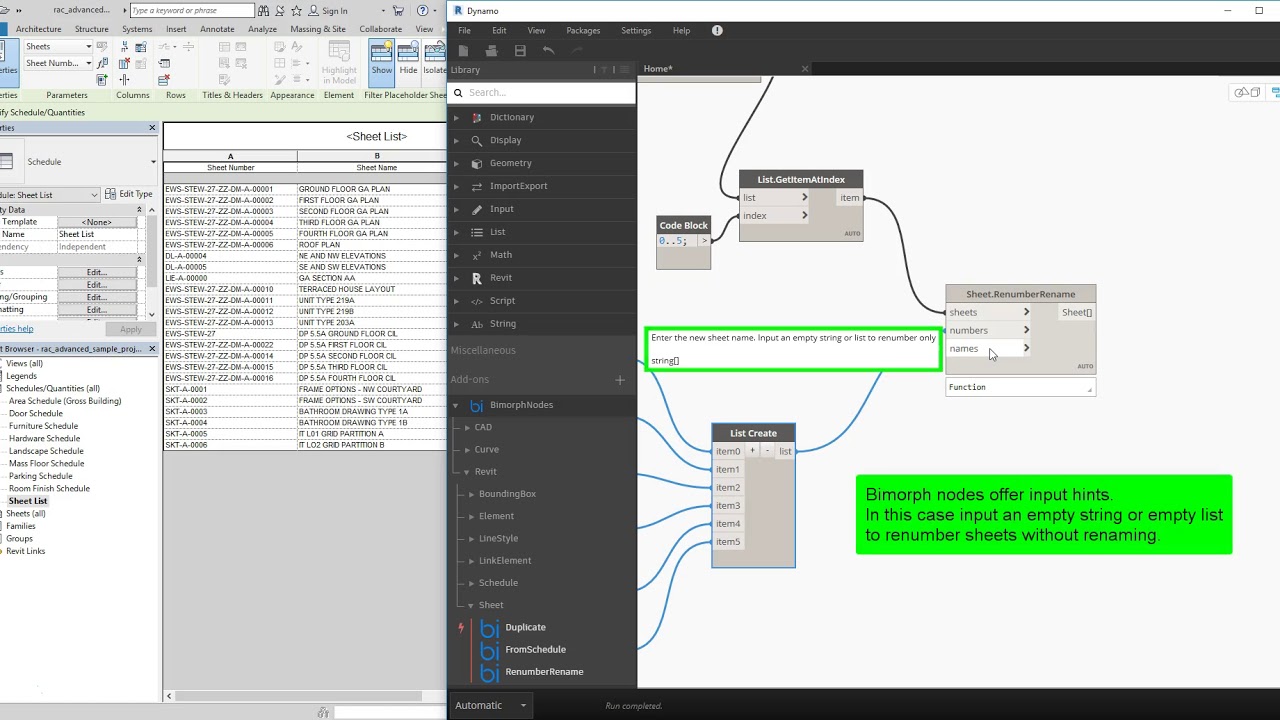Open Dynamo Edit menu
The width and height of the screenshot is (1280, 720).
[x=499, y=31]
